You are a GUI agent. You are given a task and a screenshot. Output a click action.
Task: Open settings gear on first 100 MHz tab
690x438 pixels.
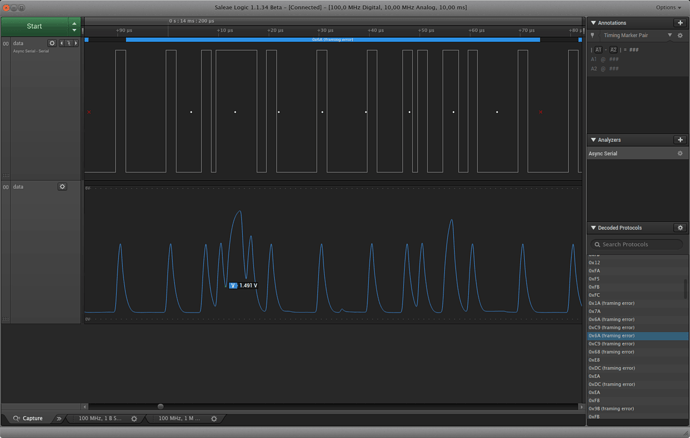point(134,419)
